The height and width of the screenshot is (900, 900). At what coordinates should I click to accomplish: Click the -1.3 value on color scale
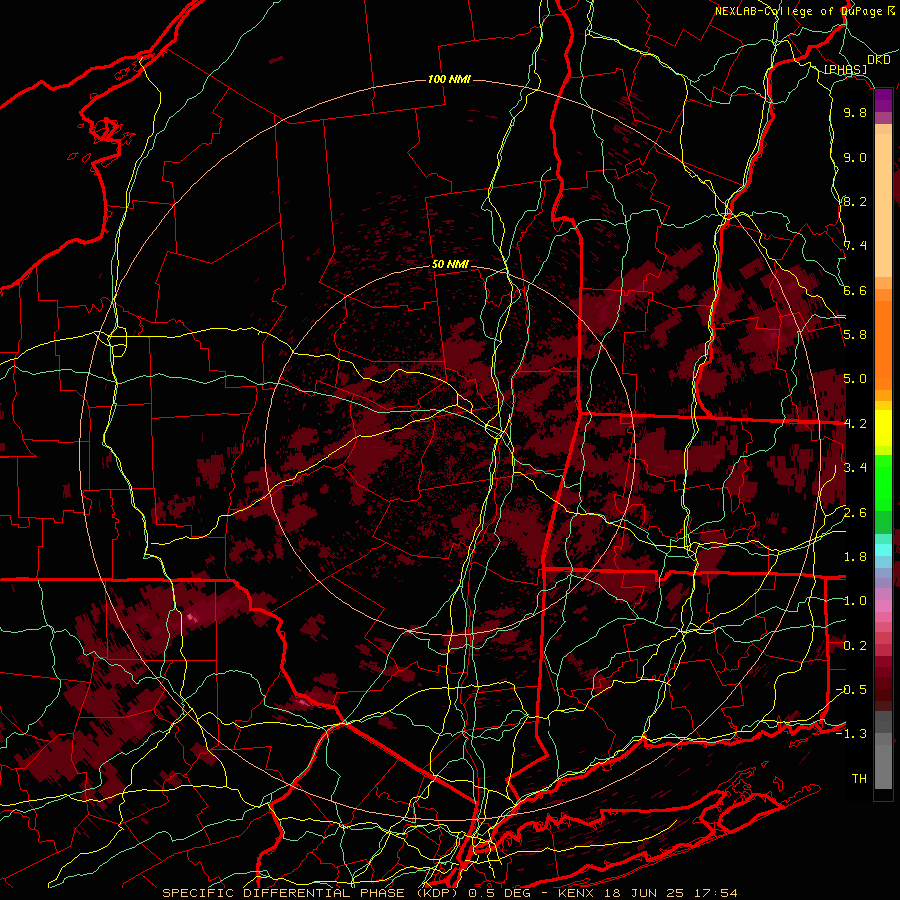(x=851, y=734)
